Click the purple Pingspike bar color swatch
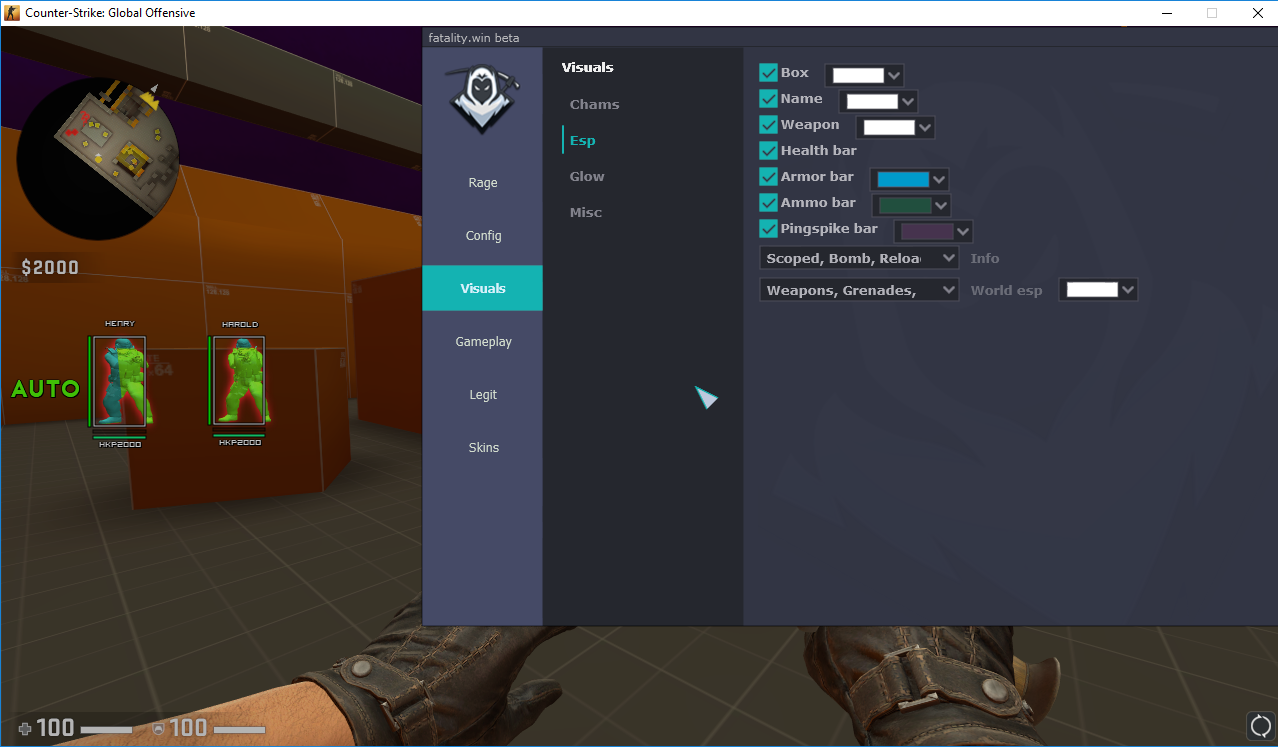The width and height of the screenshot is (1278, 747). coord(927,231)
